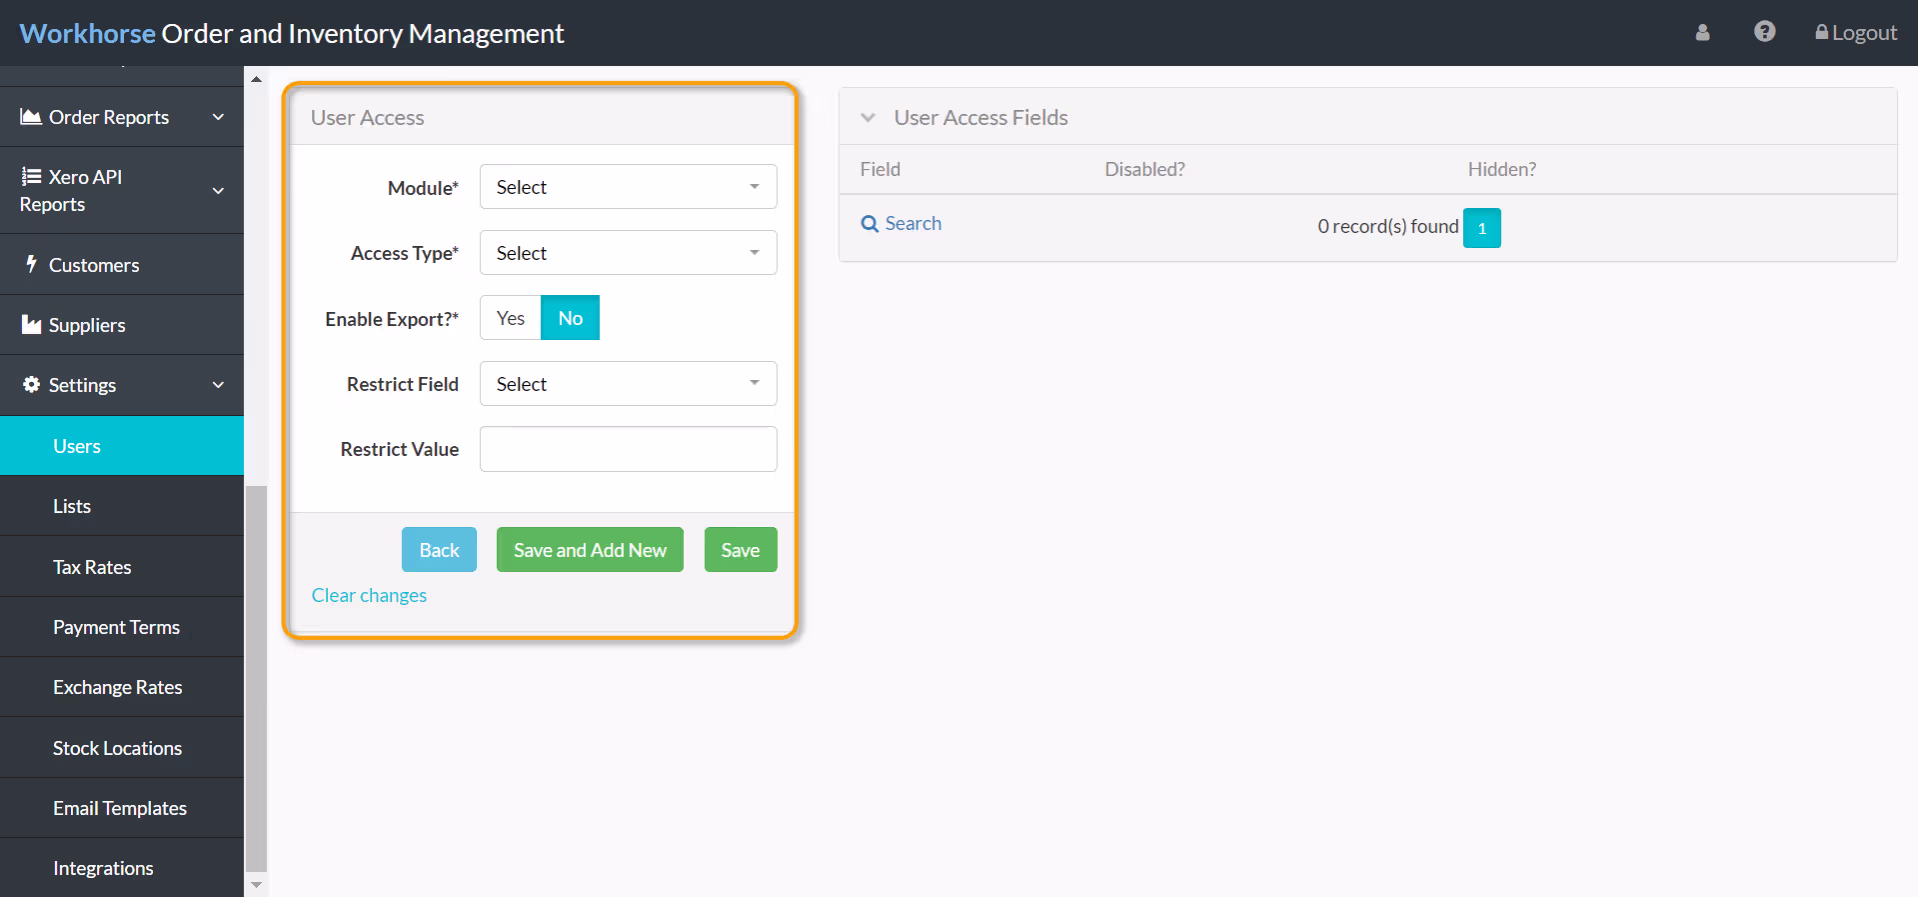Click the sidebar scroll down arrow
Viewport: 1918px width, 897px height.
(256, 885)
